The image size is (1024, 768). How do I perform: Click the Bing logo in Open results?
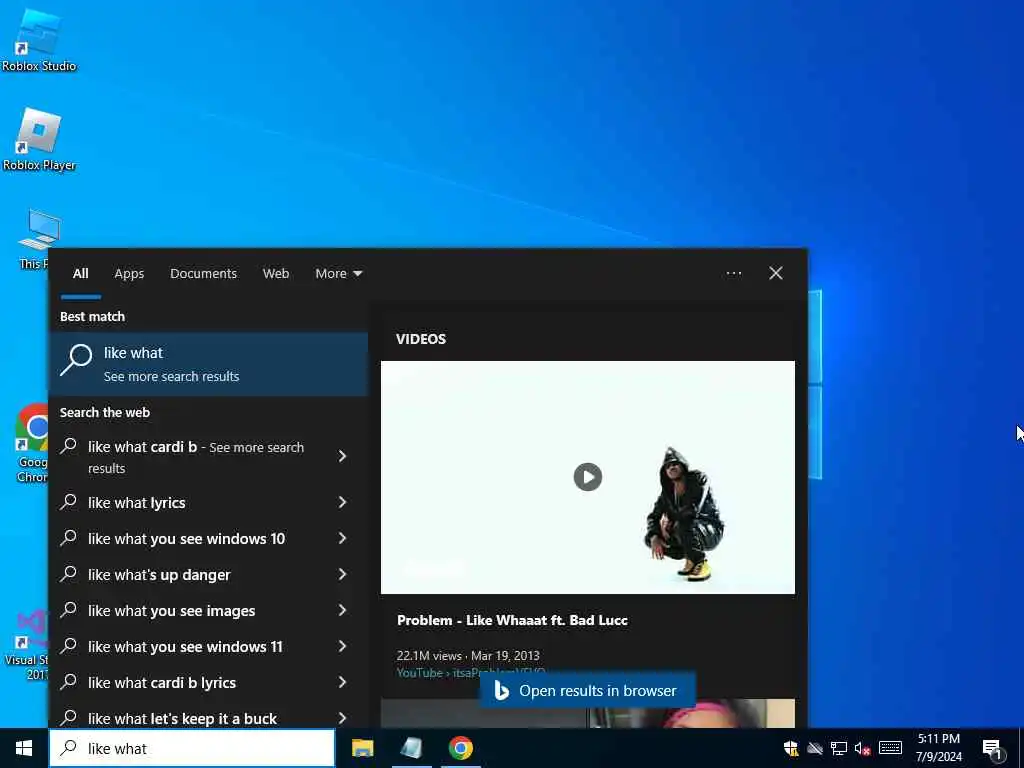[x=501, y=690]
